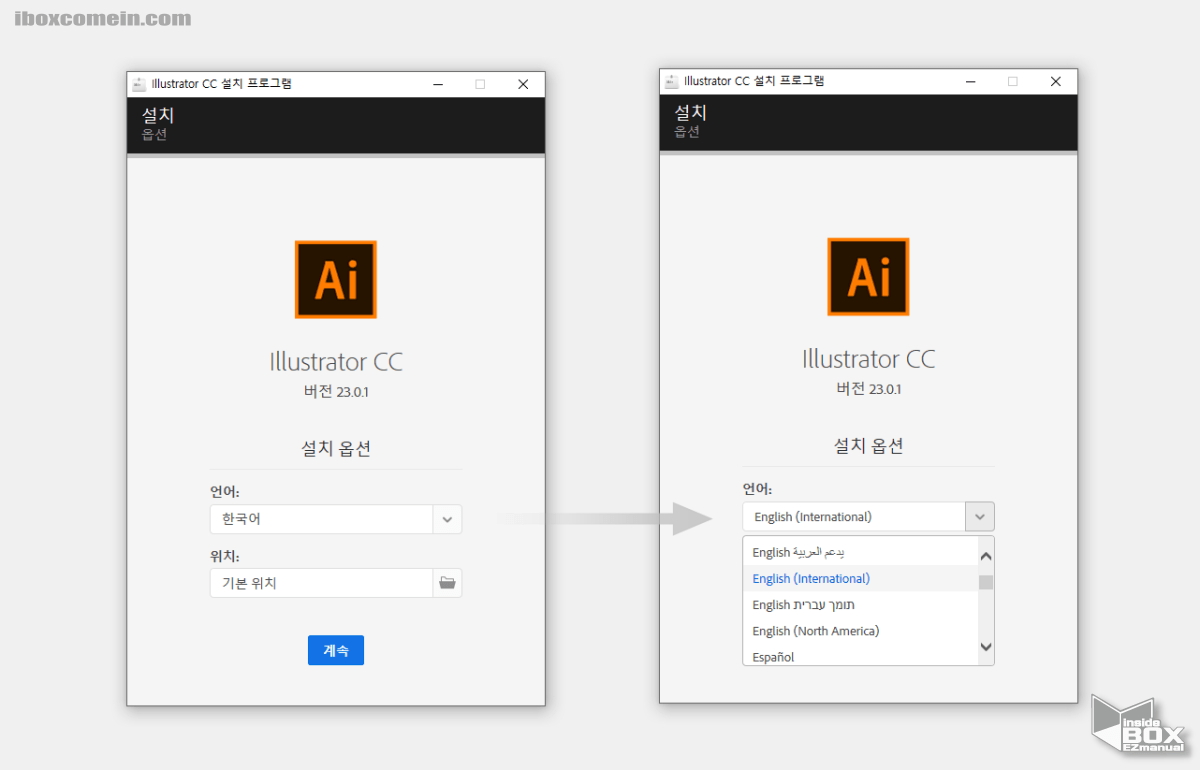Collapse the English (International) dropdown arrow
The width and height of the screenshot is (1200, 770).
click(x=979, y=517)
